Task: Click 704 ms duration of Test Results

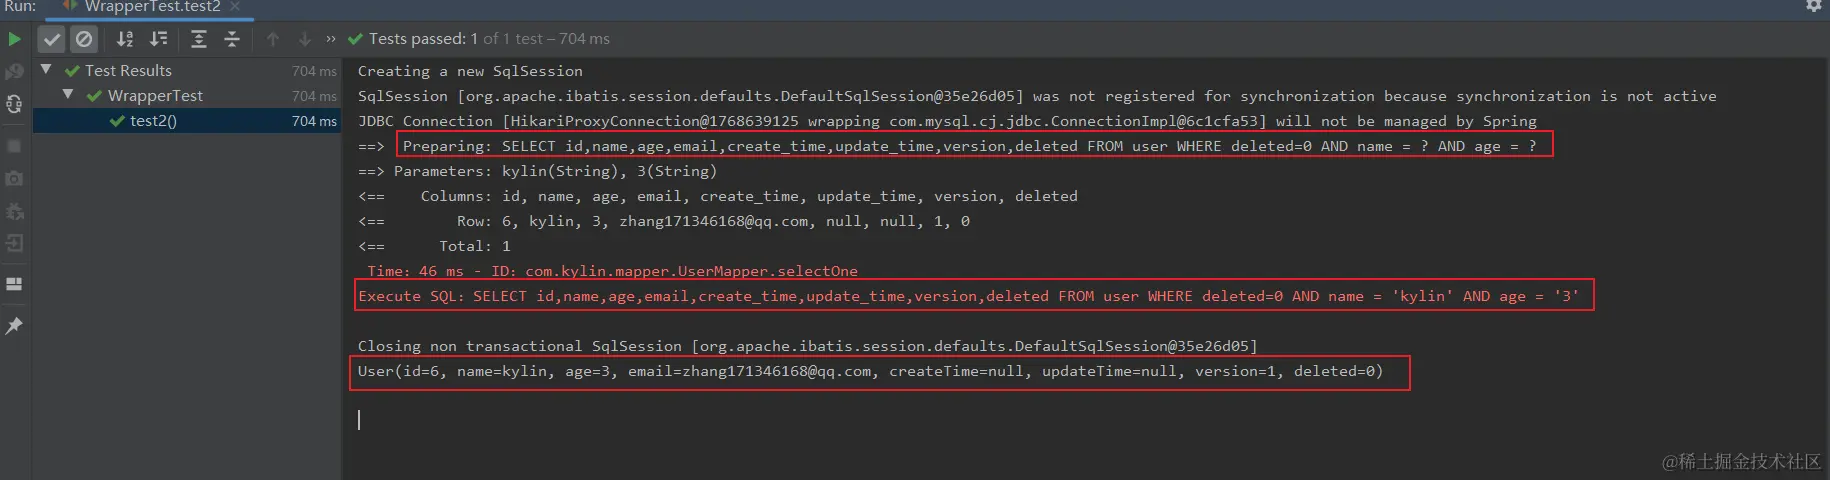Action: [314, 71]
